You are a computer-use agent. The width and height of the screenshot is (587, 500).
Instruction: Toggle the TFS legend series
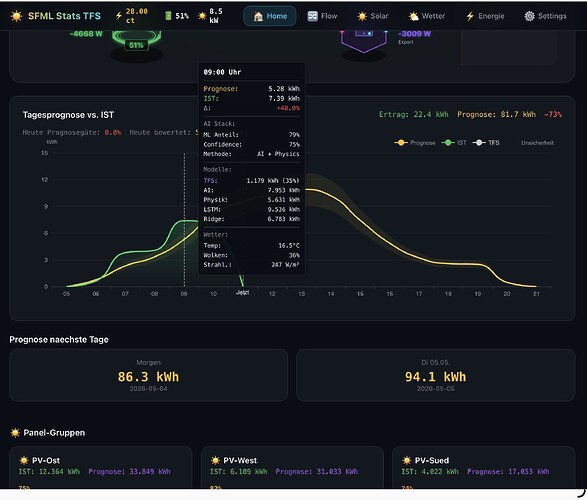(x=486, y=143)
